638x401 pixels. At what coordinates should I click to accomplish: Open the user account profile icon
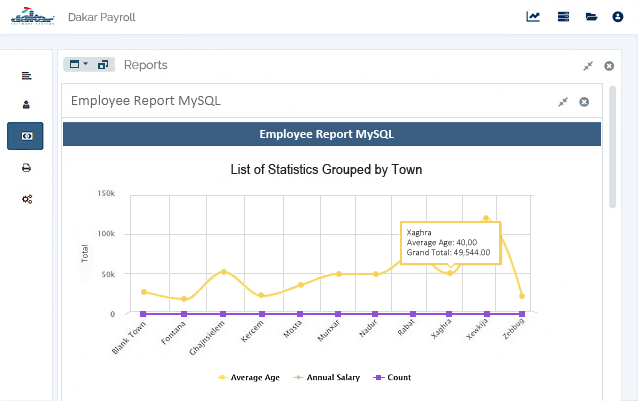[x=618, y=17]
